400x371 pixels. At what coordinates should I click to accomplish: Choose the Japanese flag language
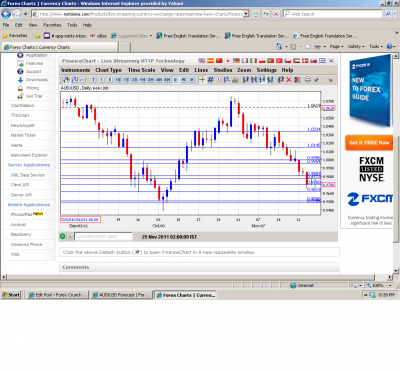point(228,61)
